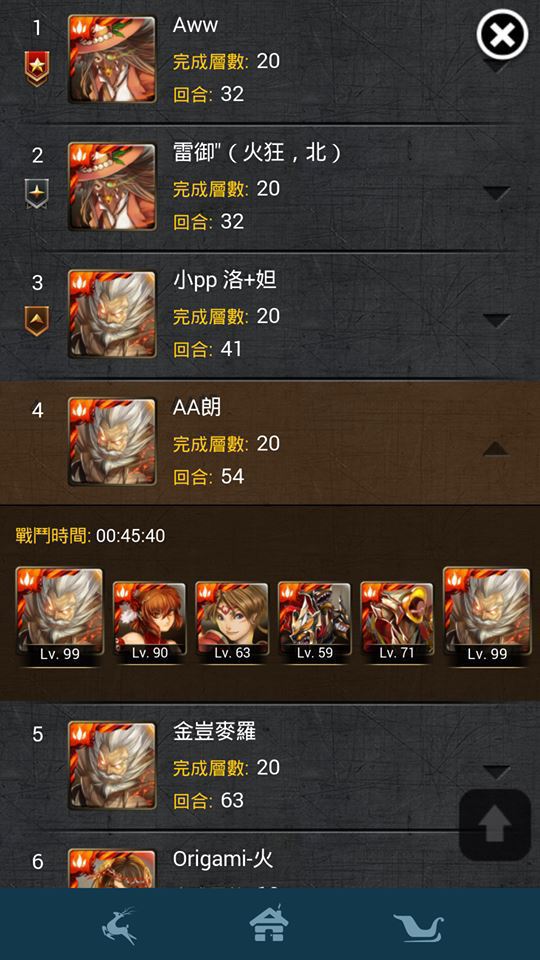Tap the silver rank badge for rank 2

click(37, 193)
